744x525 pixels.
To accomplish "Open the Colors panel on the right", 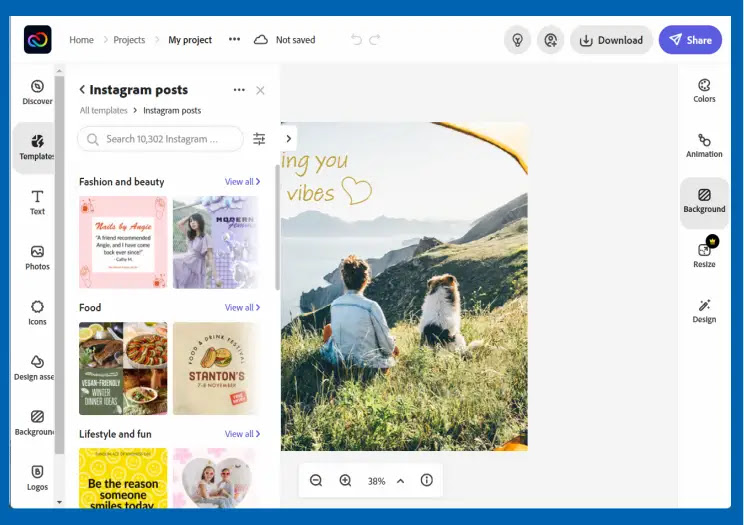I will point(704,91).
